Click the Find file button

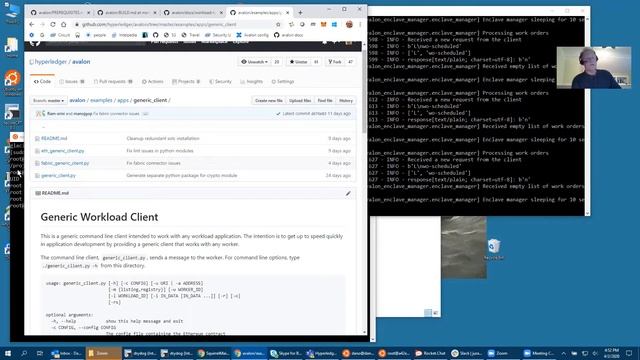point(325,100)
